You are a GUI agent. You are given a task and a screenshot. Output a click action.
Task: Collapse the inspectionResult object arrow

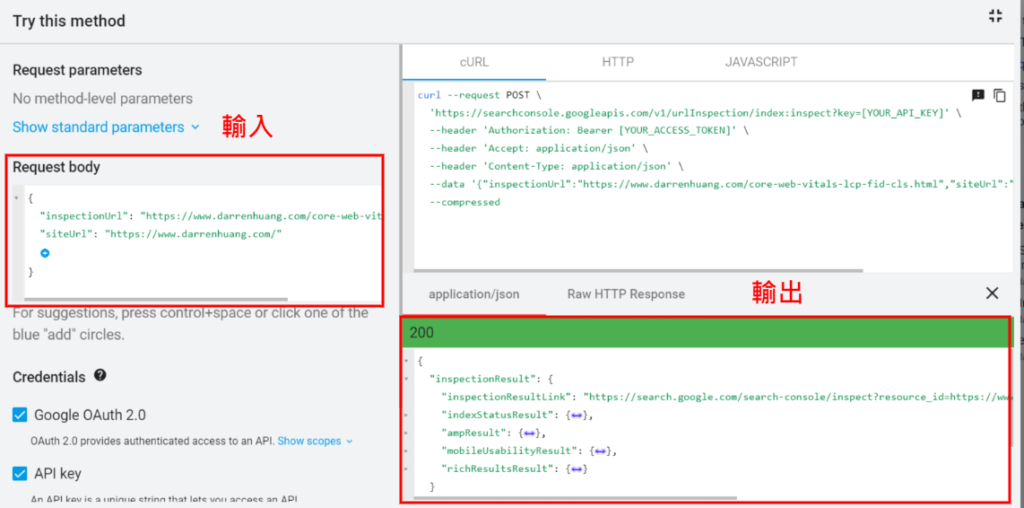[x=406, y=379]
